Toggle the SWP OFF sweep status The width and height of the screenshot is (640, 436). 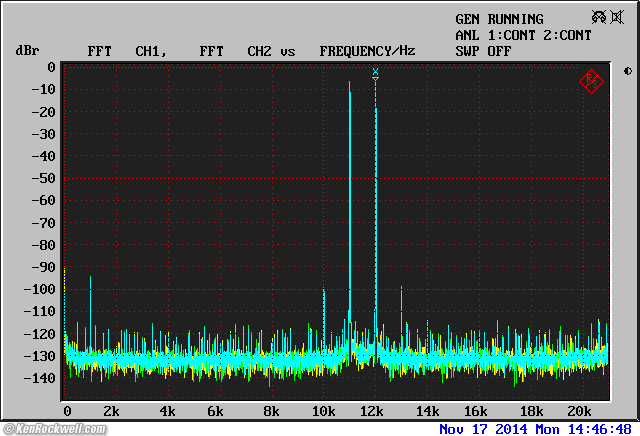coord(483,50)
